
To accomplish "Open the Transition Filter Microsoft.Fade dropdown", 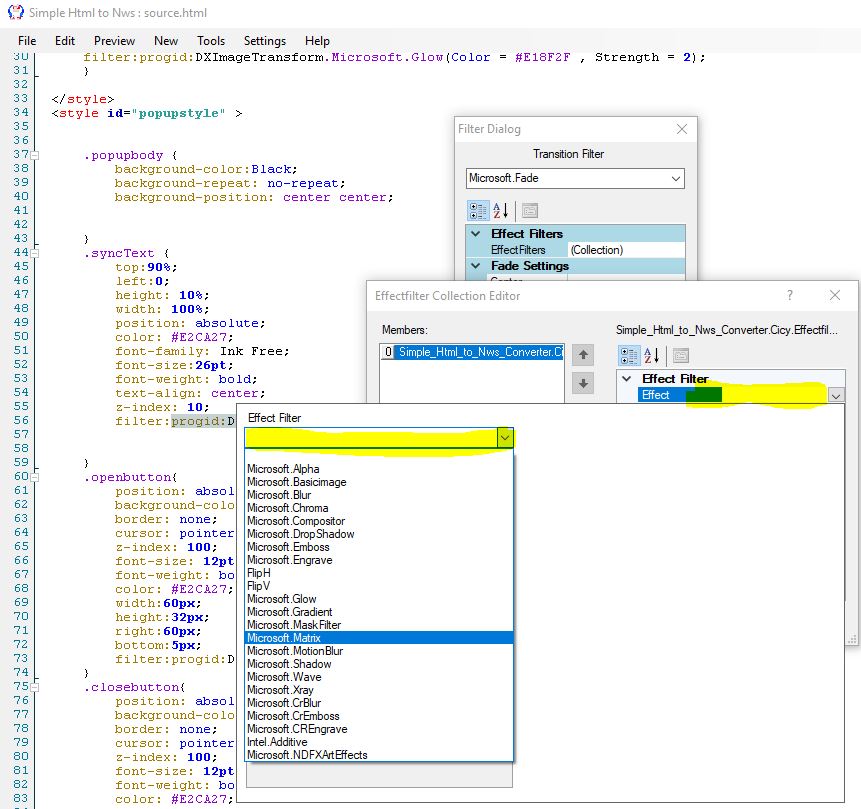I will 675,179.
